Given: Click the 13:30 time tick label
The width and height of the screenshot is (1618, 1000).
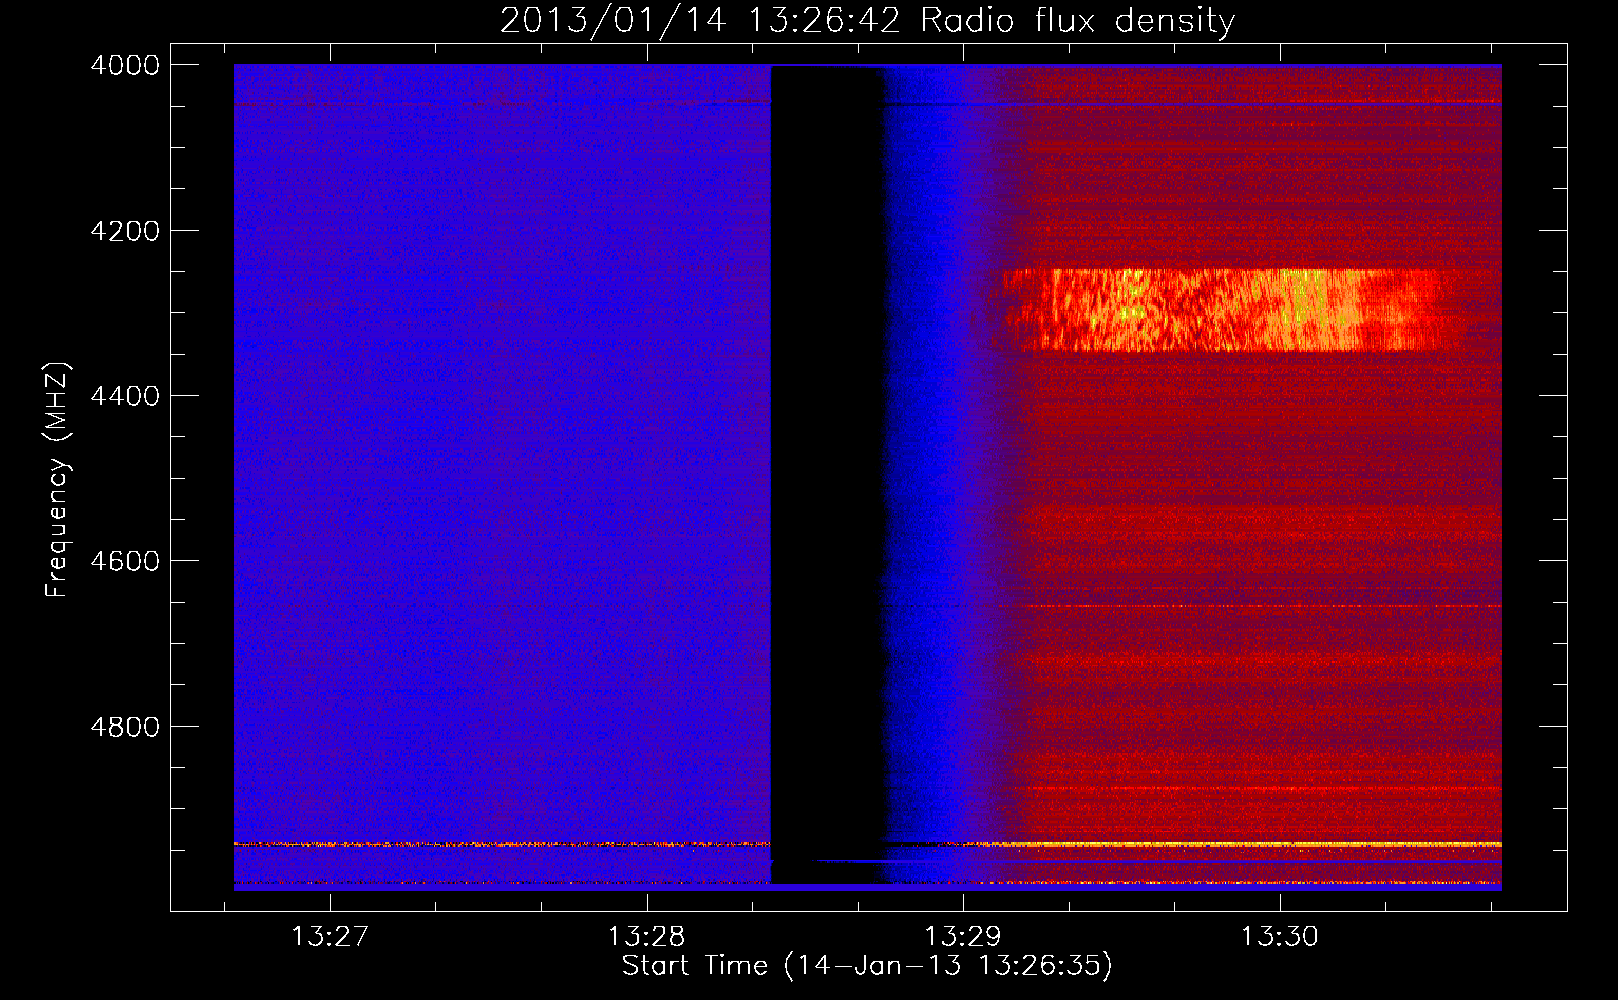Looking at the screenshot, I should [1279, 937].
